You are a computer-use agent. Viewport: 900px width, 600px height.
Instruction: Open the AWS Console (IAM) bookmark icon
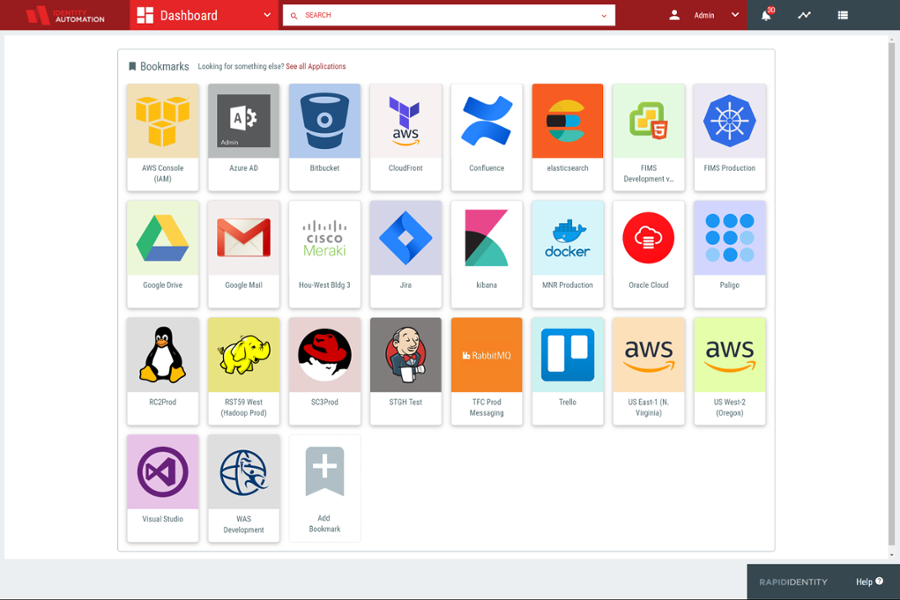pyautogui.click(x=162, y=121)
